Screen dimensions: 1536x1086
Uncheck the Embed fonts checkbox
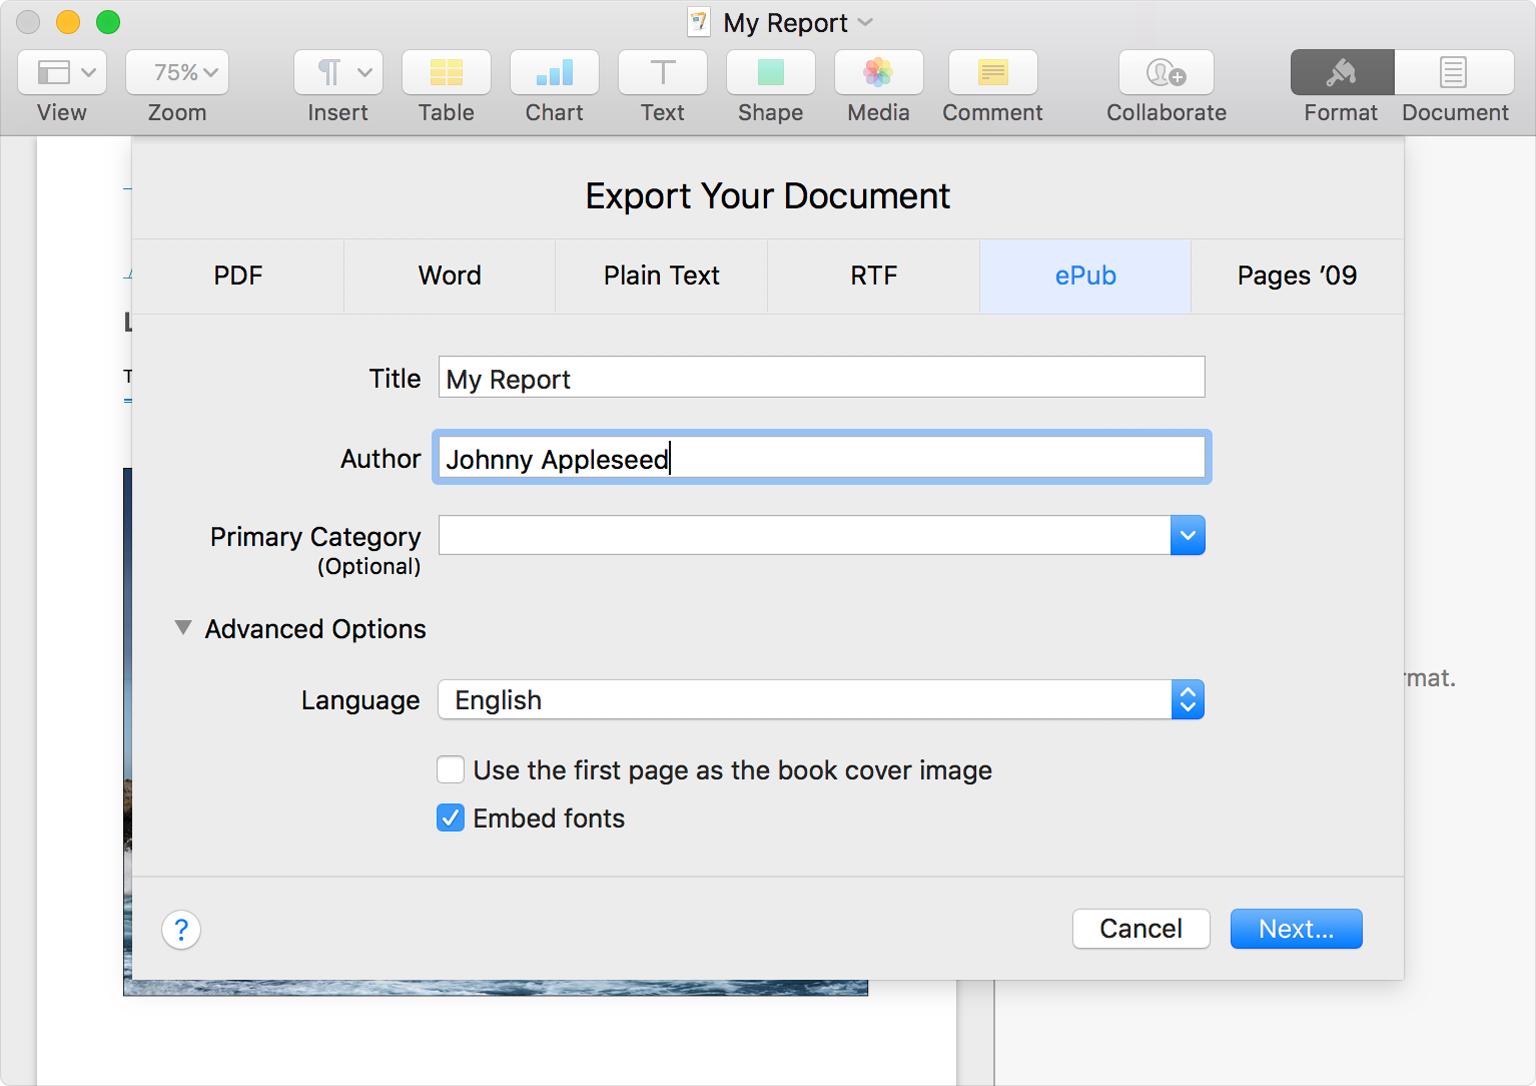(451, 818)
